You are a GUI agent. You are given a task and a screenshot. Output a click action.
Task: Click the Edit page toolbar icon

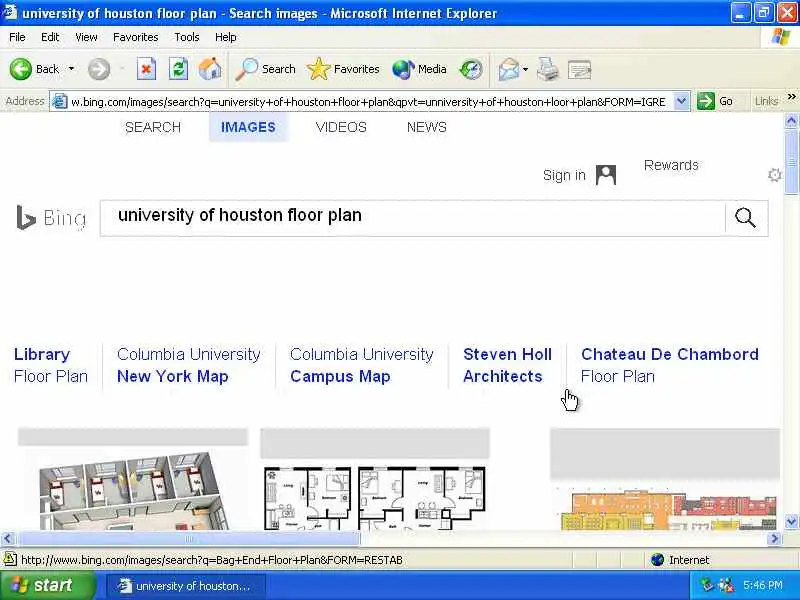580,69
